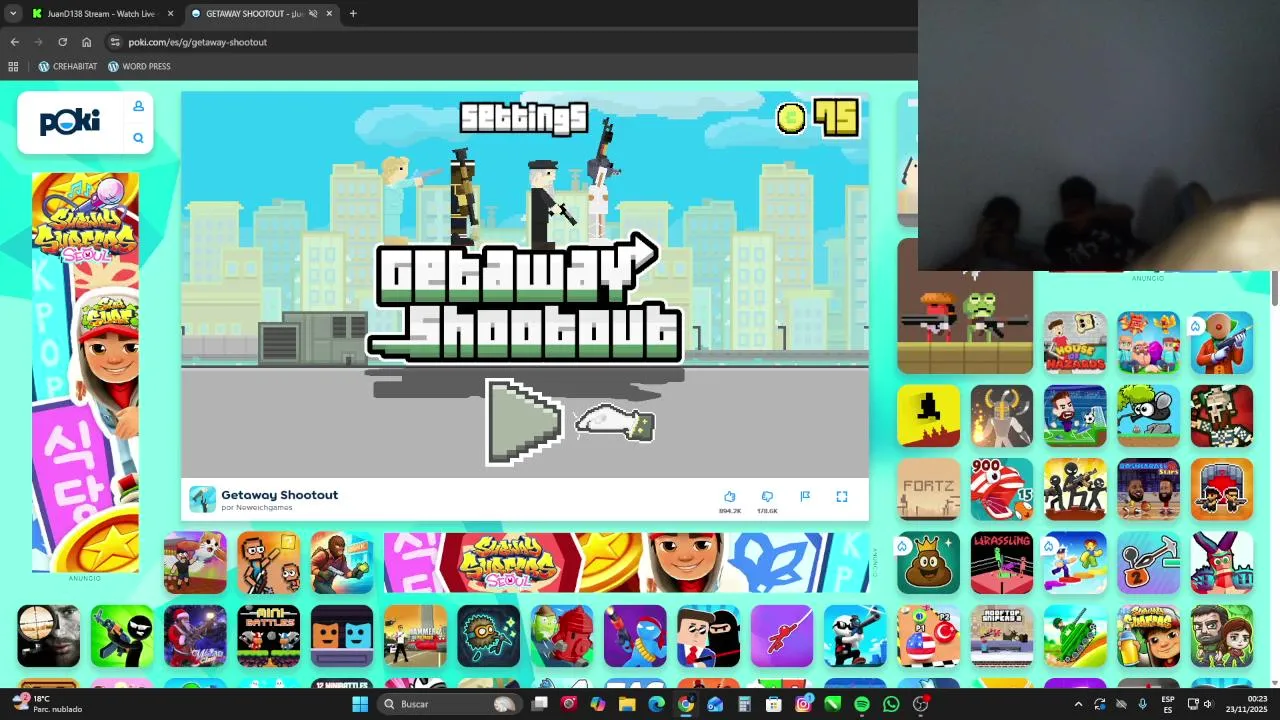Open the in-game Settings title button
The height and width of the screenshot is (720, 1280).
point(523,118)
